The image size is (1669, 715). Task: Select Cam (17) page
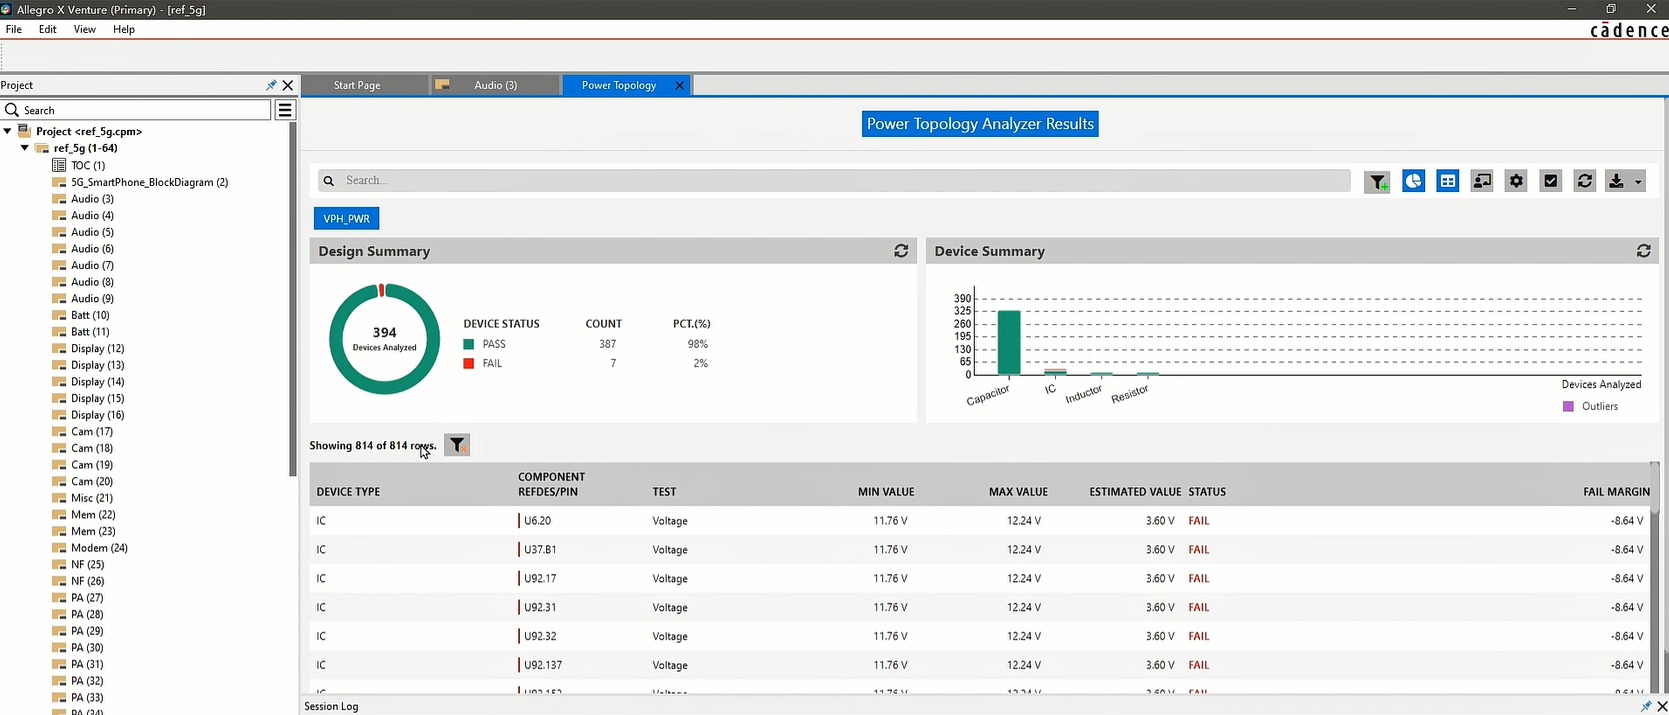91,431
